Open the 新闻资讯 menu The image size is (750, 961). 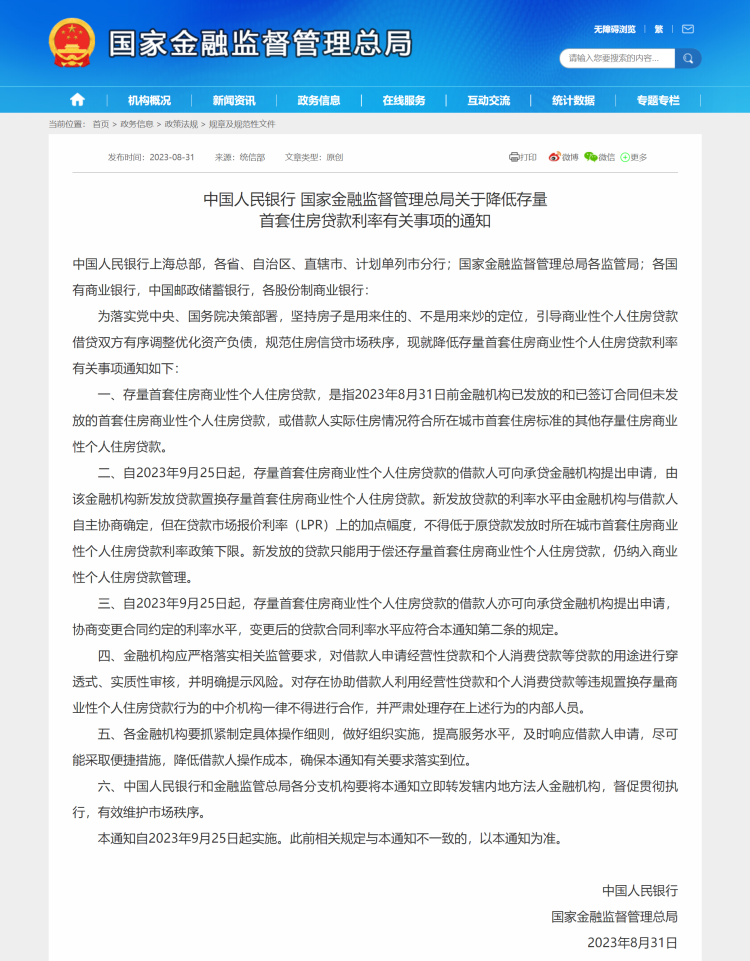click(x=234, y=100)
